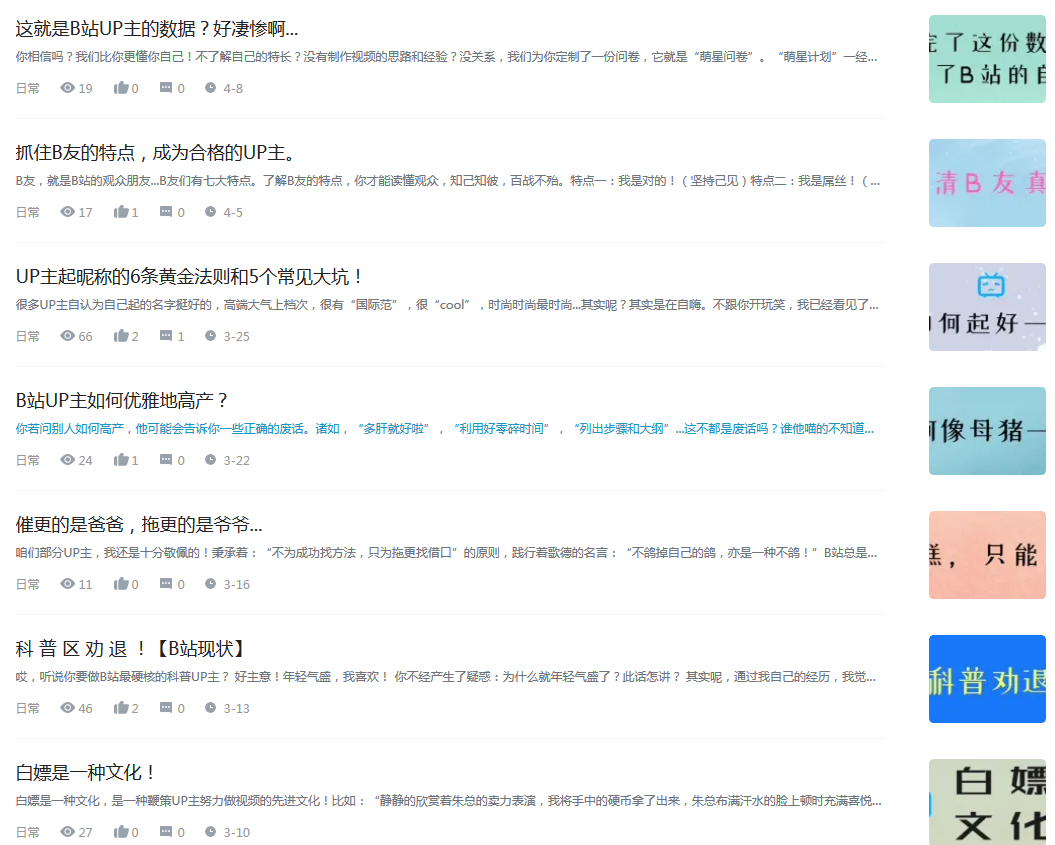
Task: Click date text 3-25
Action: [236, 336]
